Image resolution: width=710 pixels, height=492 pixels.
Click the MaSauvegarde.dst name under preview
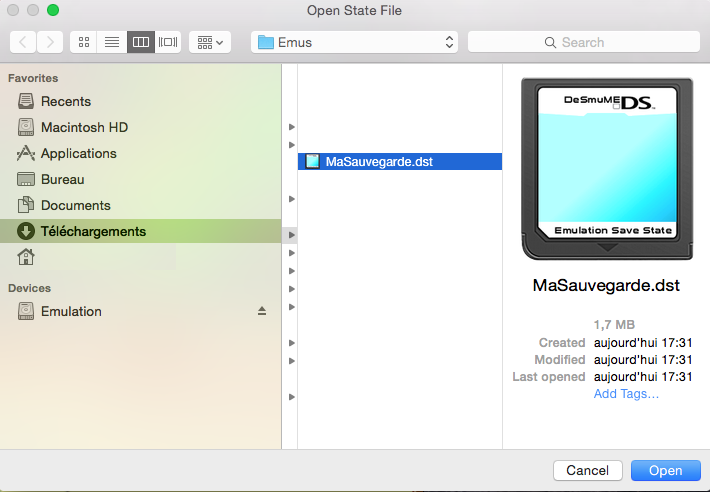(x=606, y=285)
